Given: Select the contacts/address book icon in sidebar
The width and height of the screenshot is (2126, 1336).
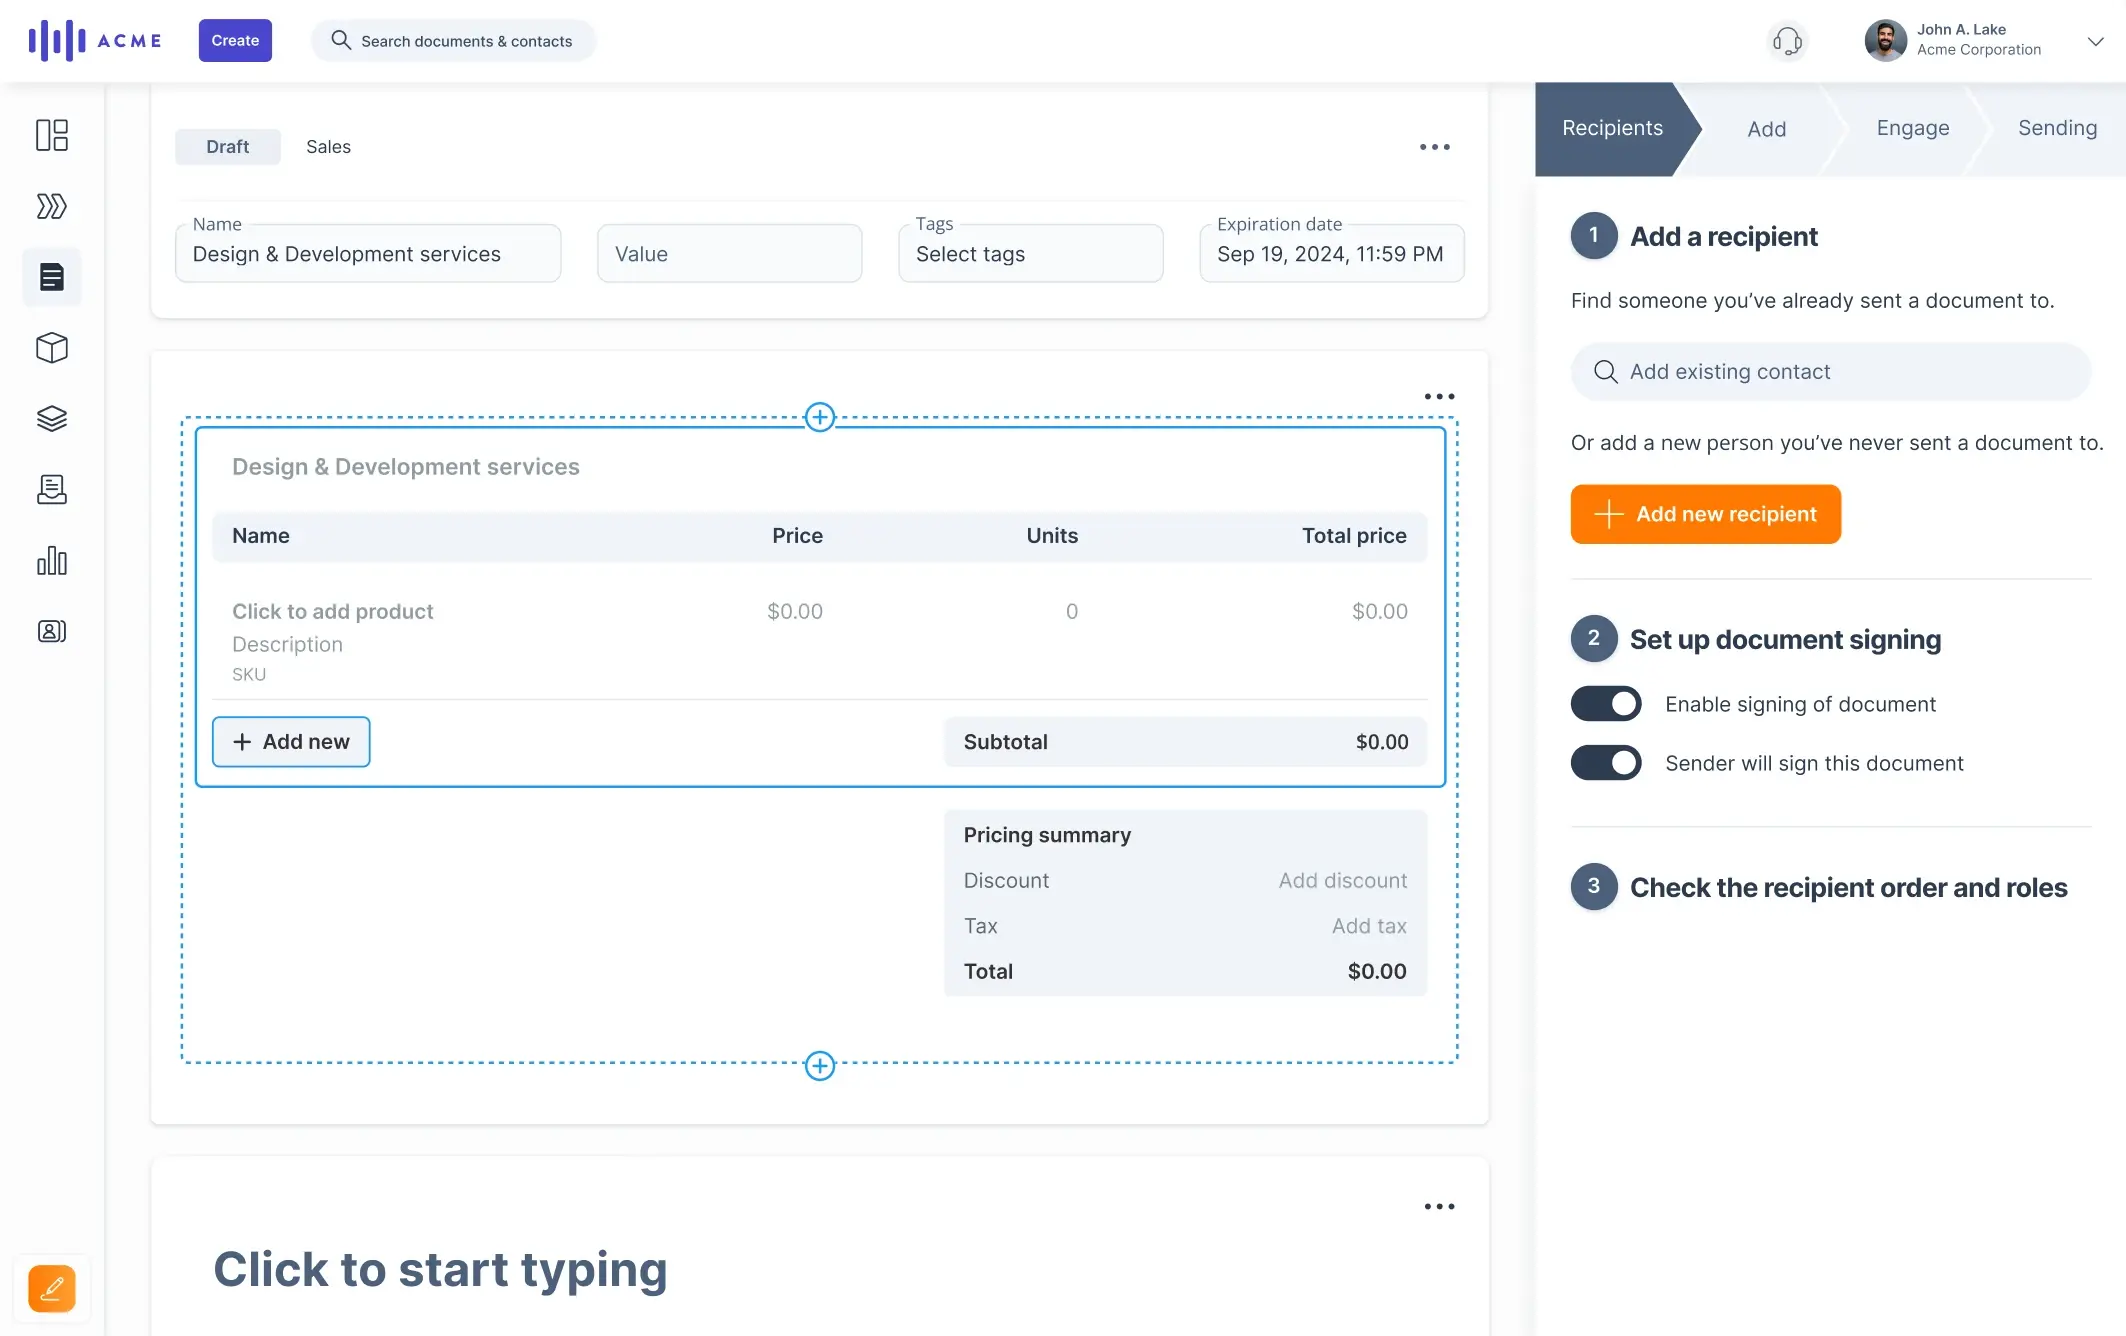Looking at the screenshot, I should pos(52,631).
